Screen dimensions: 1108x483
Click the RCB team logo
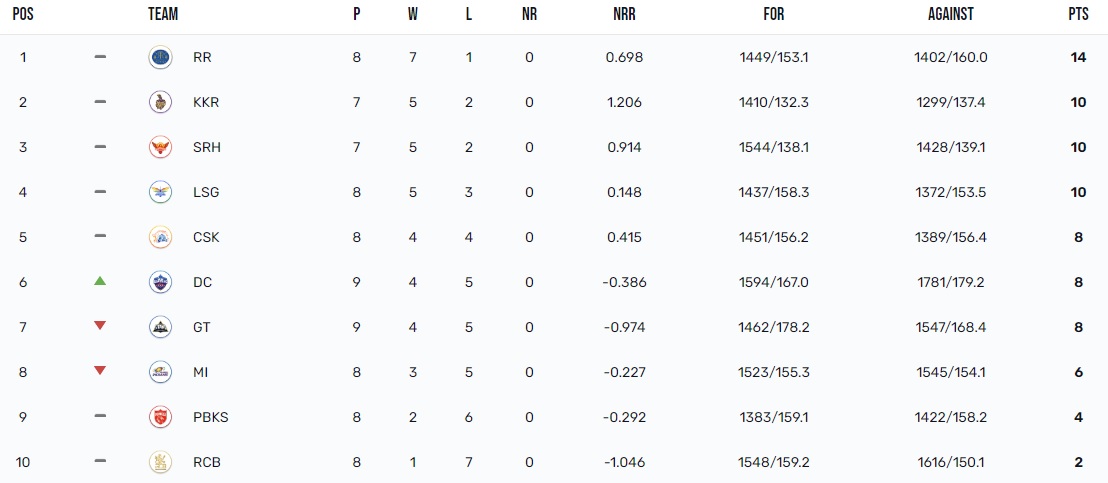coord(160,462)
